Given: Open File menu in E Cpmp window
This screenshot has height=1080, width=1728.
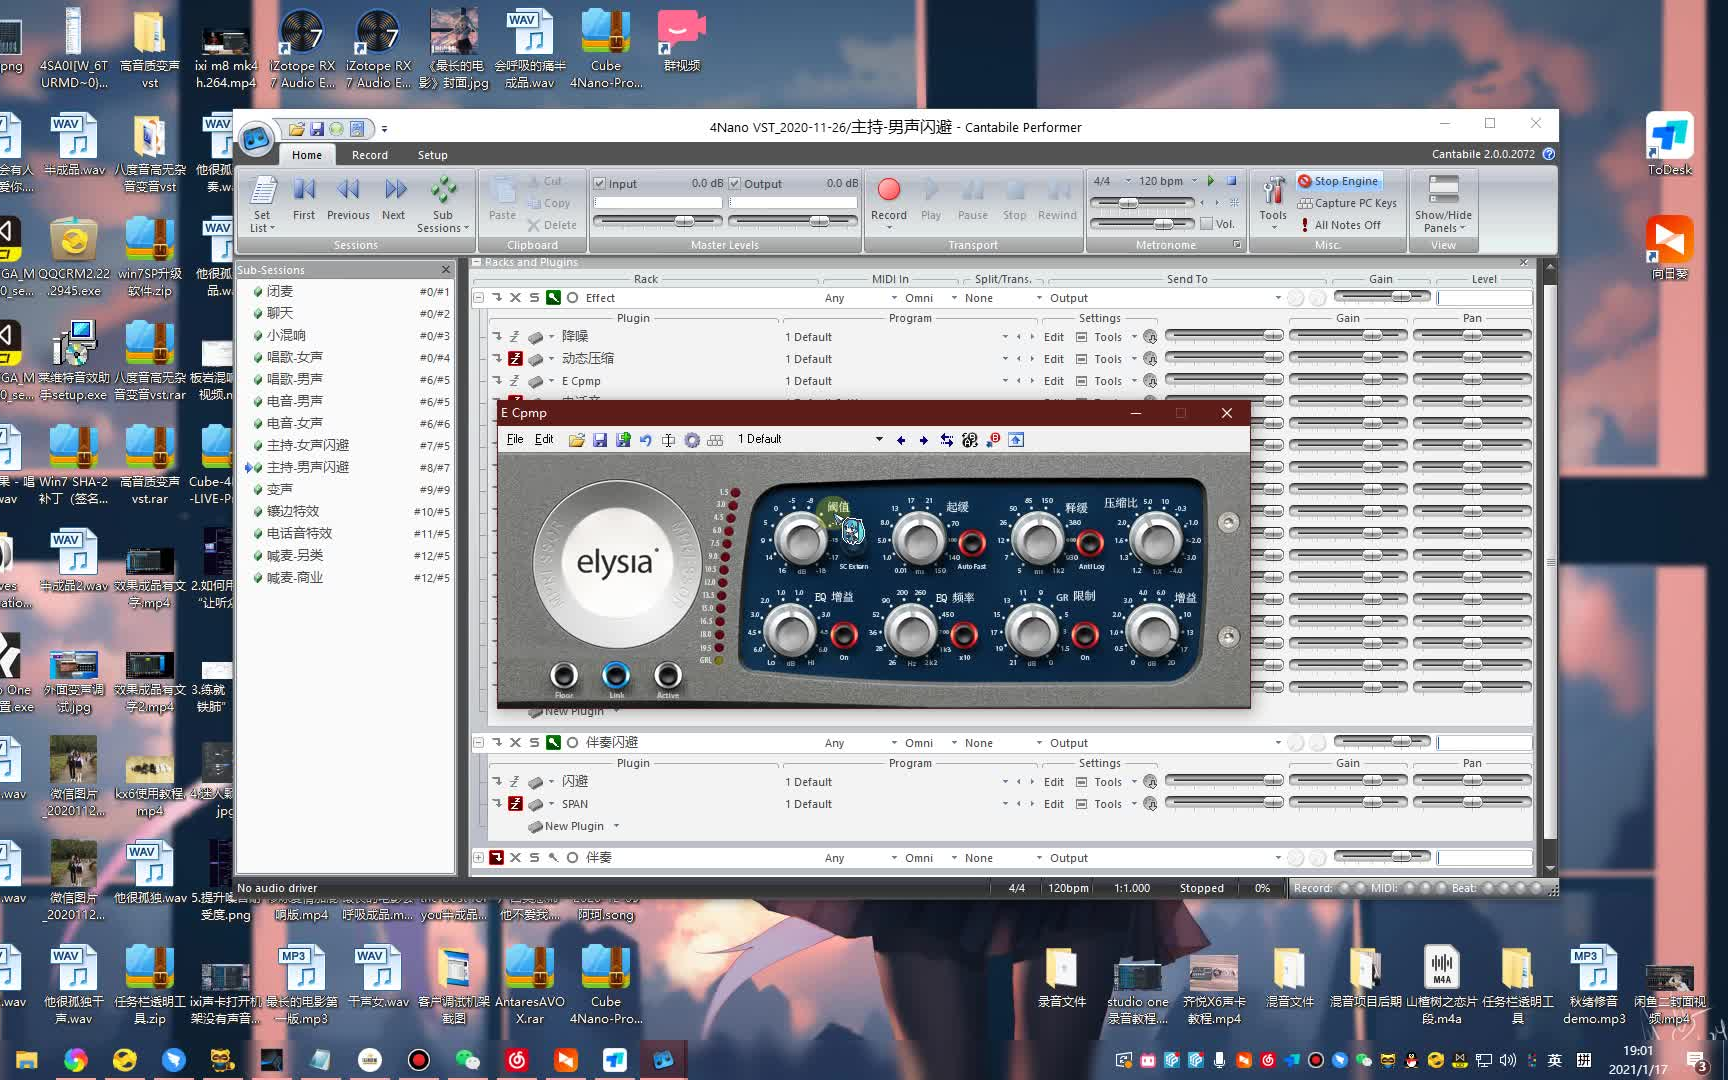Looking at the screenshot, I should click(515, 439).
